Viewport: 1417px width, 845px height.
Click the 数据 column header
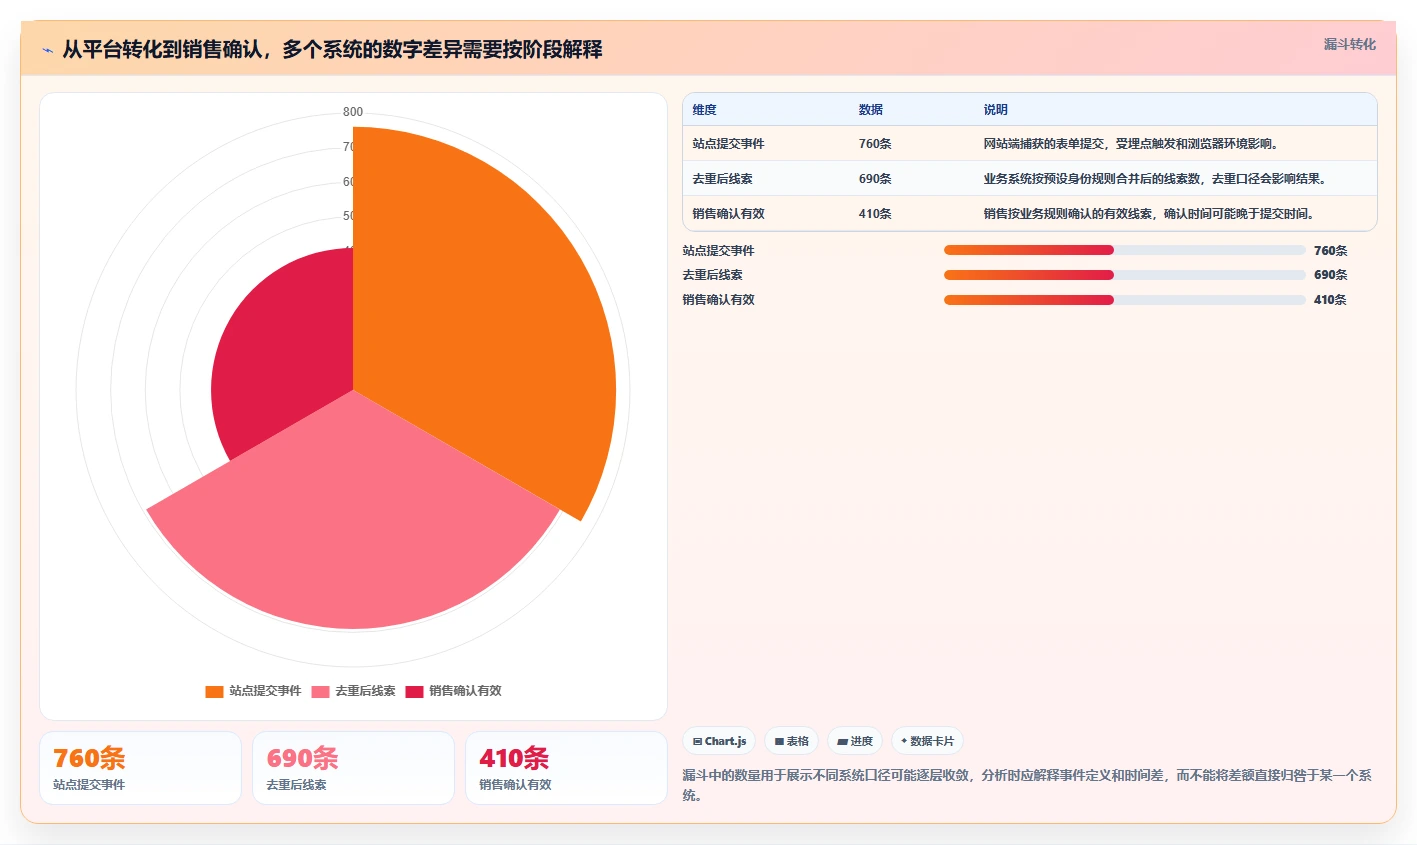871,110
